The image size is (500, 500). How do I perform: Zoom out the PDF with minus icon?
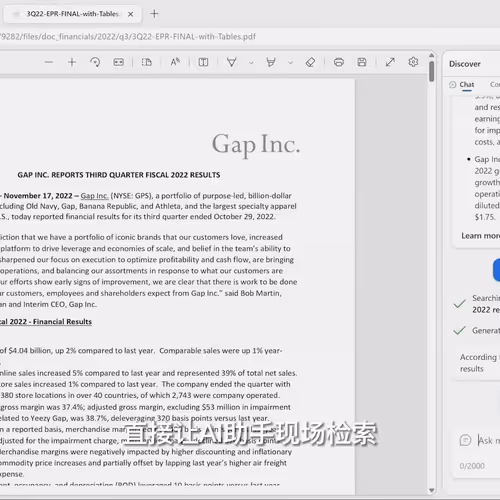coord(49,62)
